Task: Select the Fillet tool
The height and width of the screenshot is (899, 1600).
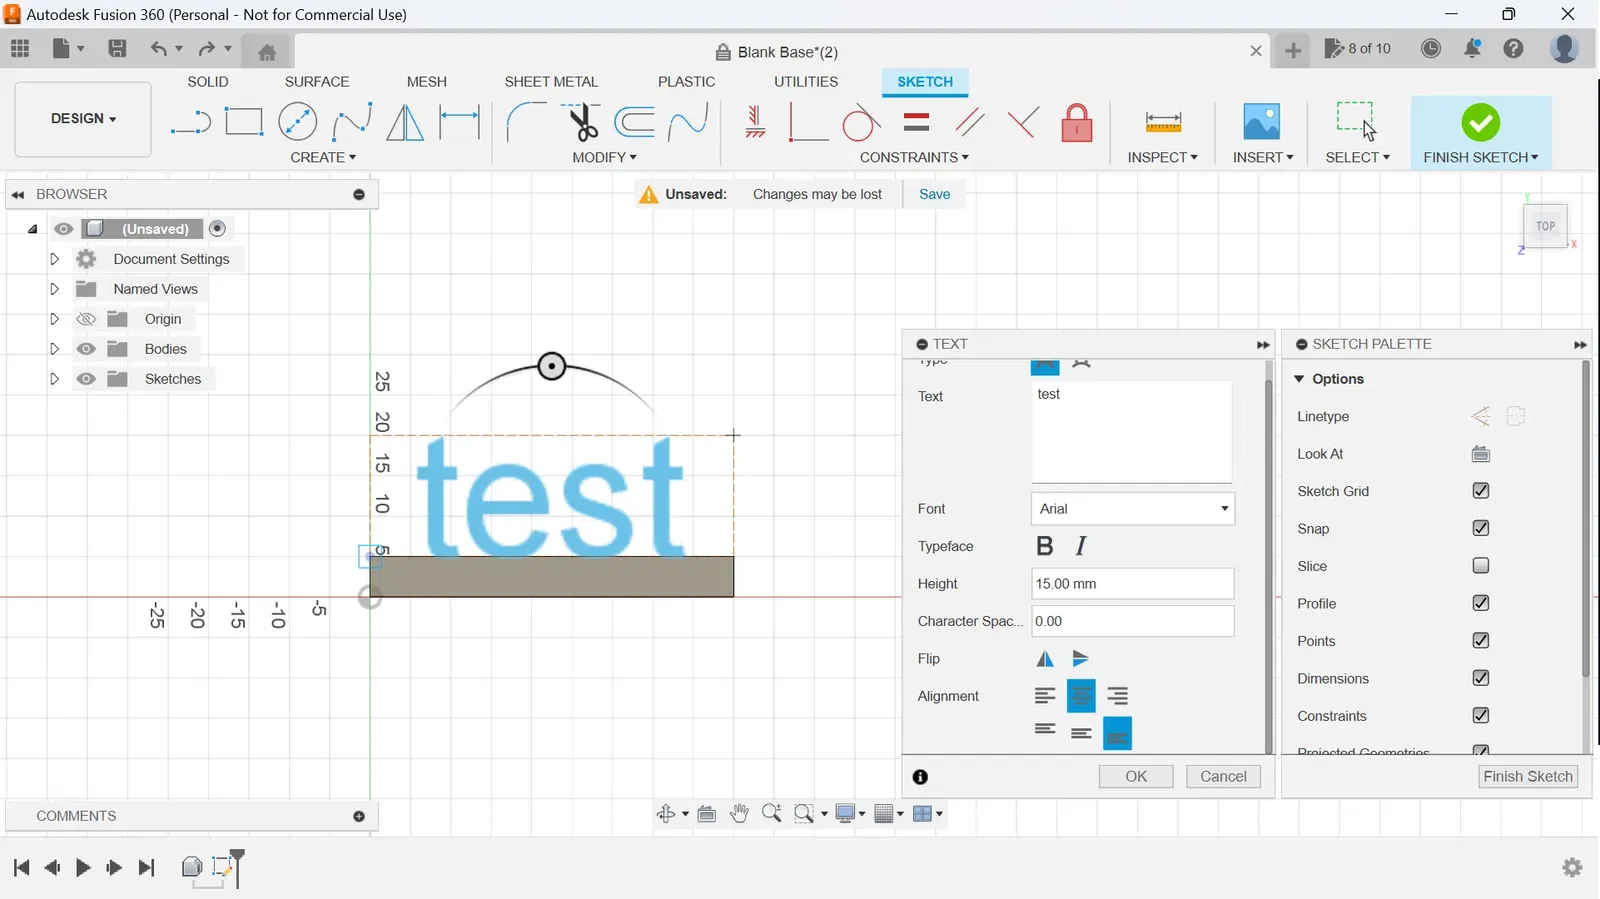Action: tap(526, 122)
